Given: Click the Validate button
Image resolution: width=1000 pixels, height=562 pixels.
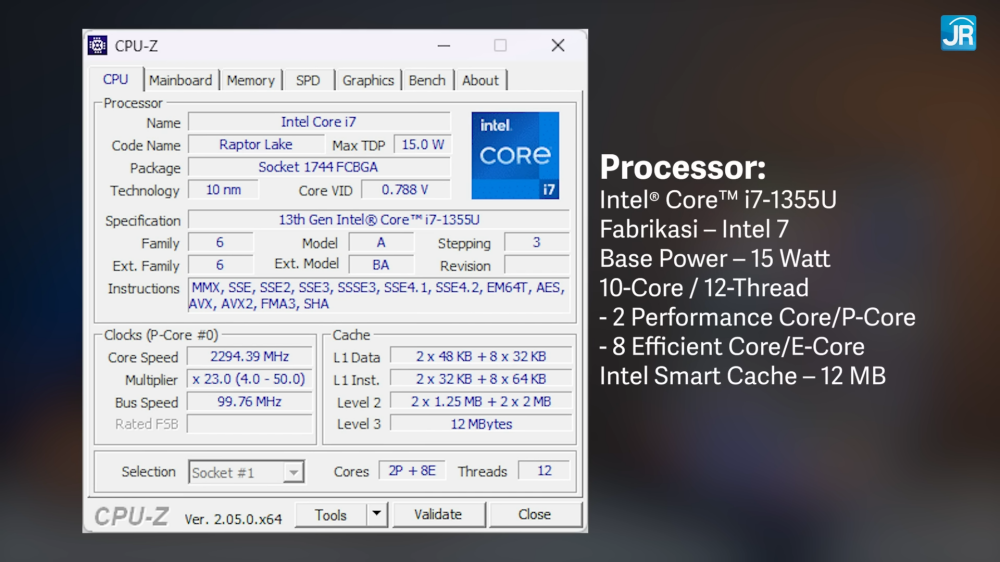Looking at the screenshot, I should (x=438, y=514).
